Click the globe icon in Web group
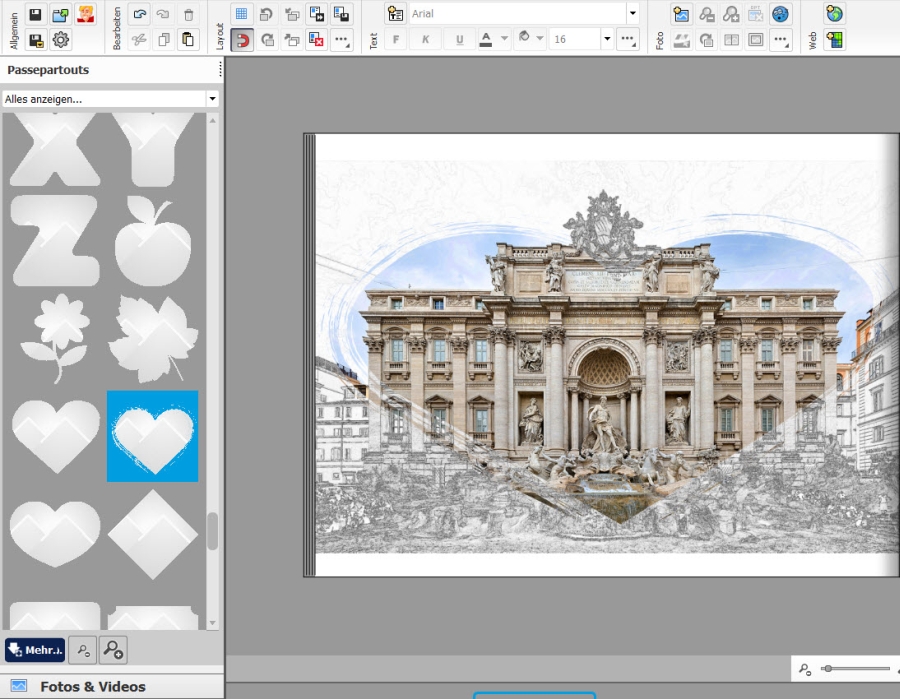The width and height of the screenshot is (900, 699). tap(834, 14)
